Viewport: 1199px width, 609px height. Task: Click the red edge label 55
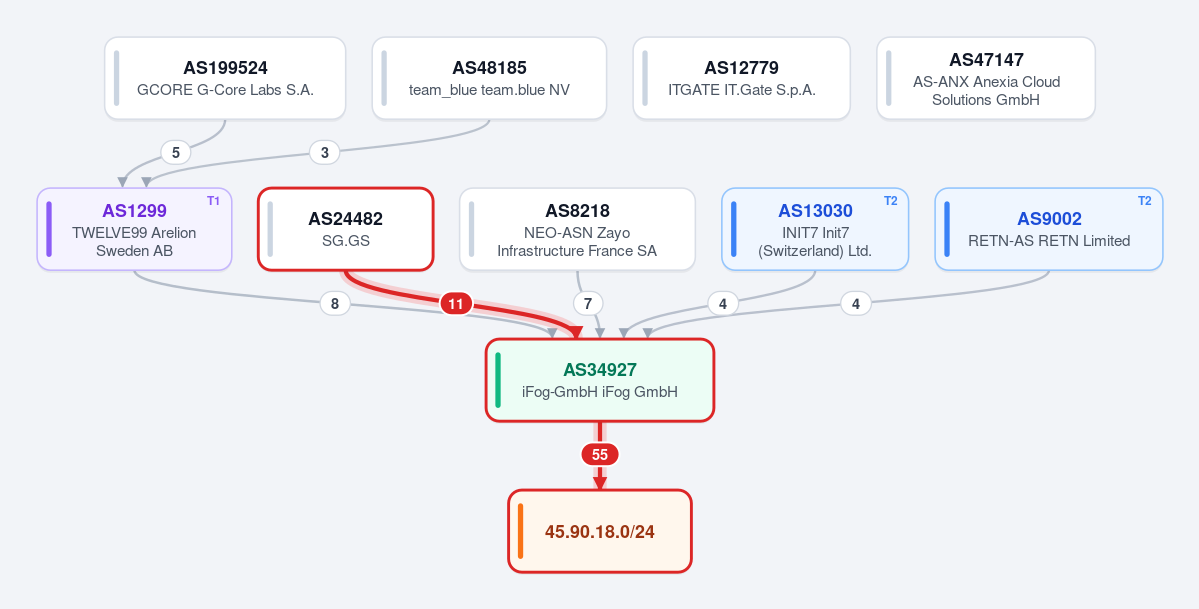point(600,454)
